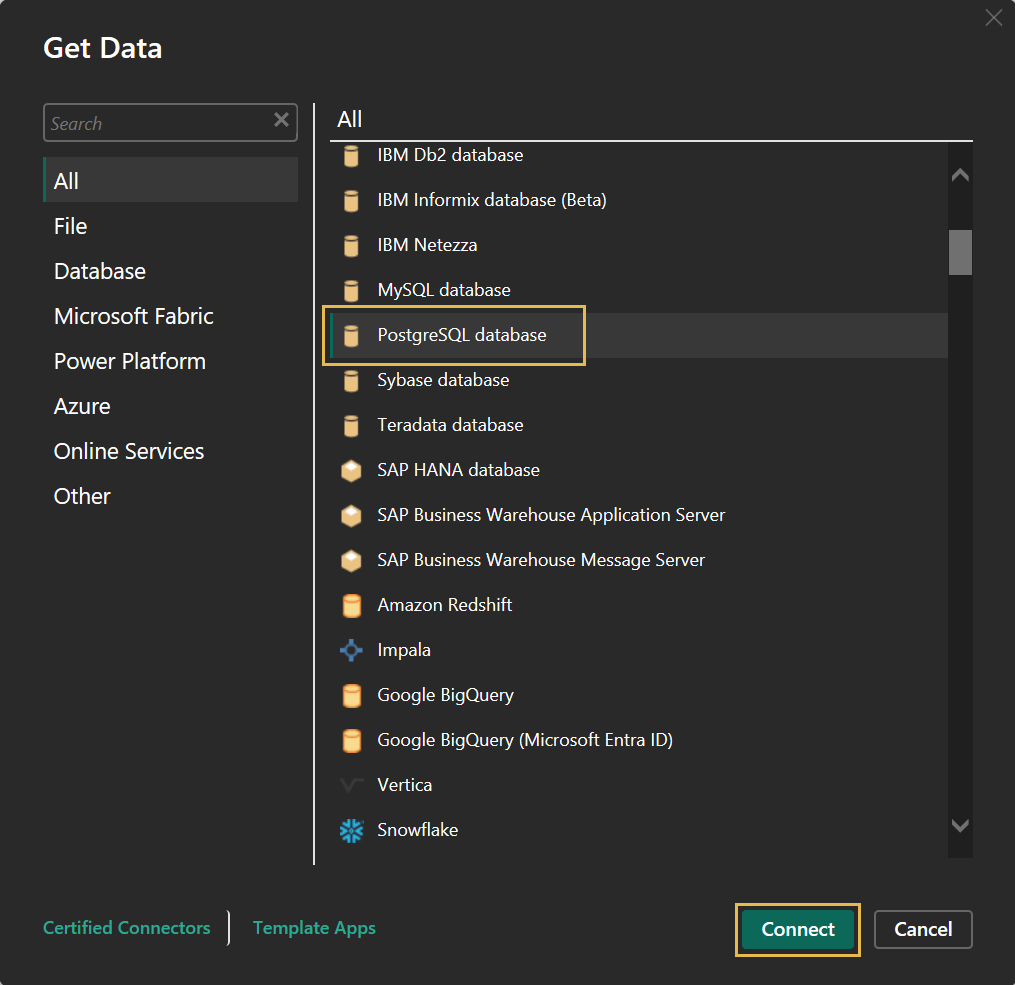Click the SAP Business Warehouse Application Server icon
Screen dimensions: 1015x985
(351, 516)
